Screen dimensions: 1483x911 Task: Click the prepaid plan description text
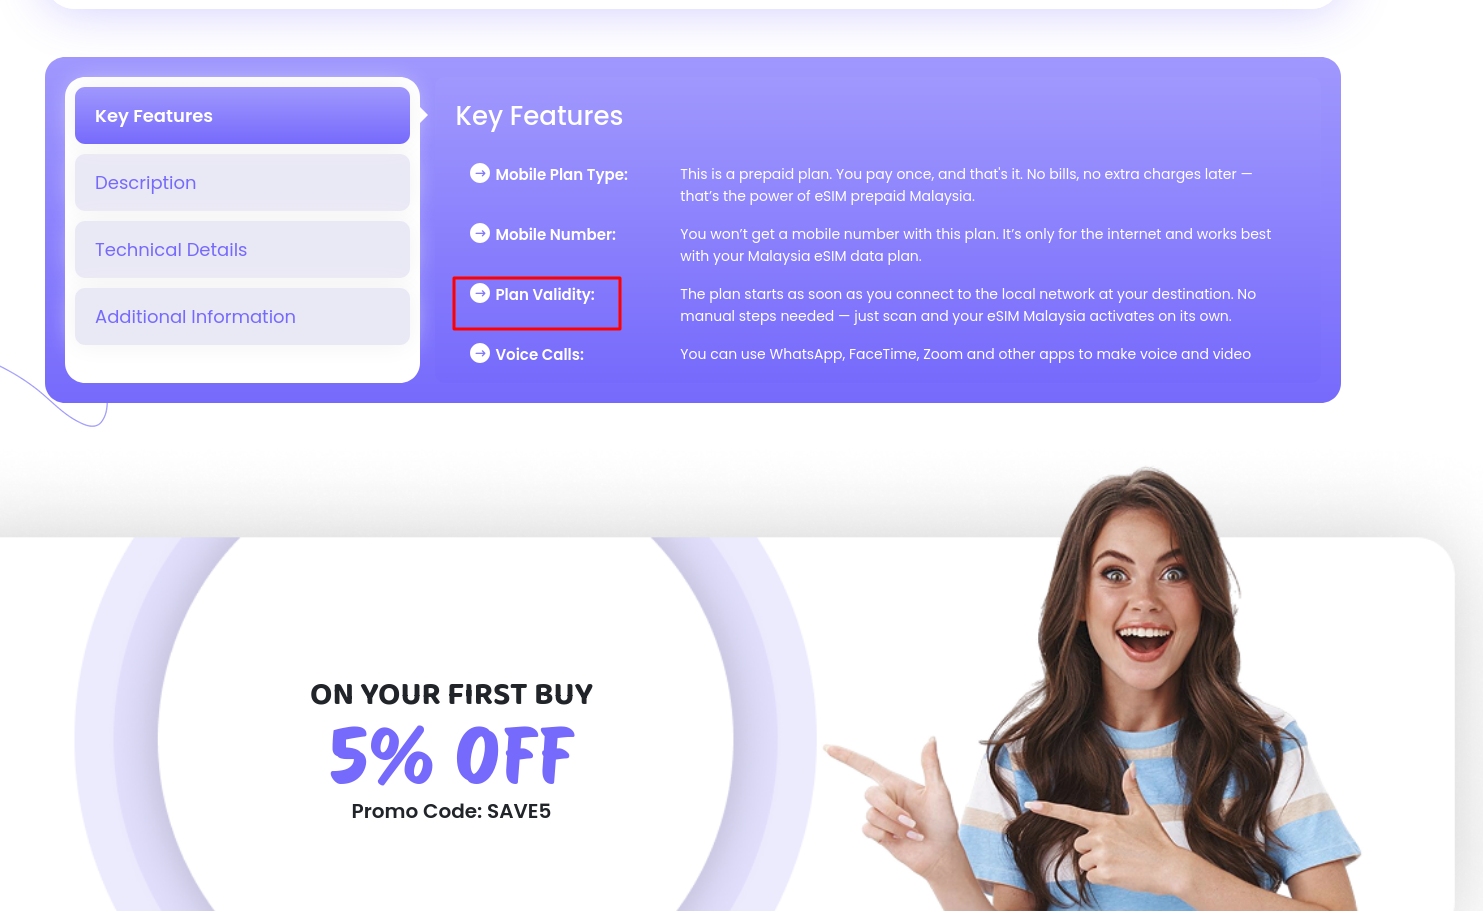pos(966,185)
